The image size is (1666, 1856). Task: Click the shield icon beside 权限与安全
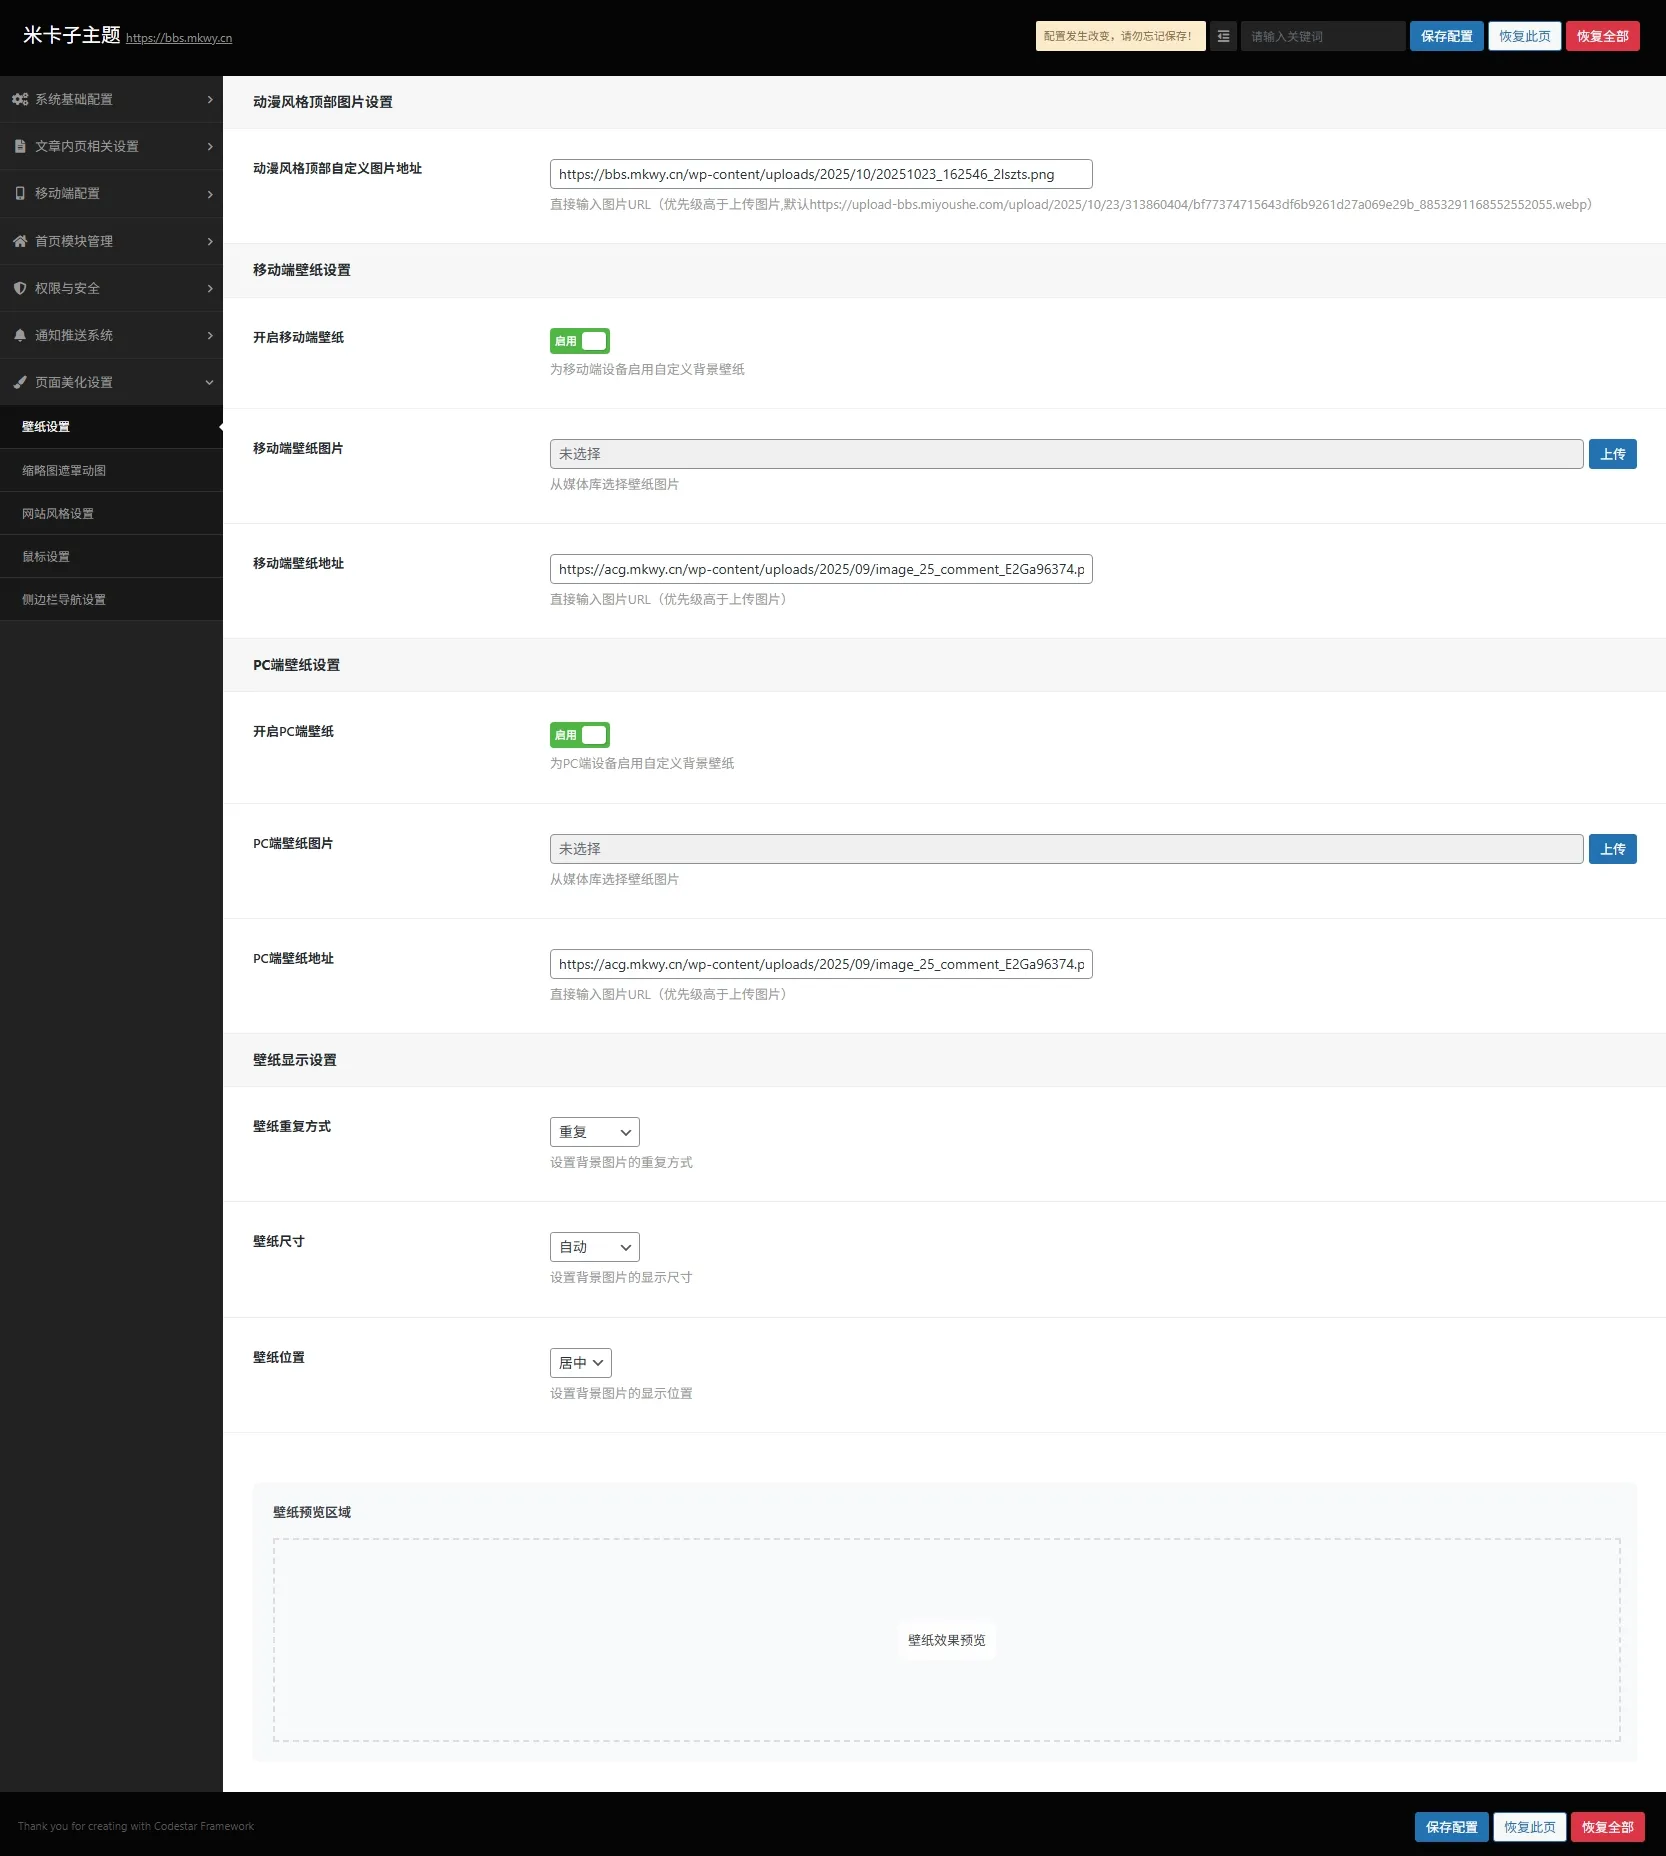[20, 288]
